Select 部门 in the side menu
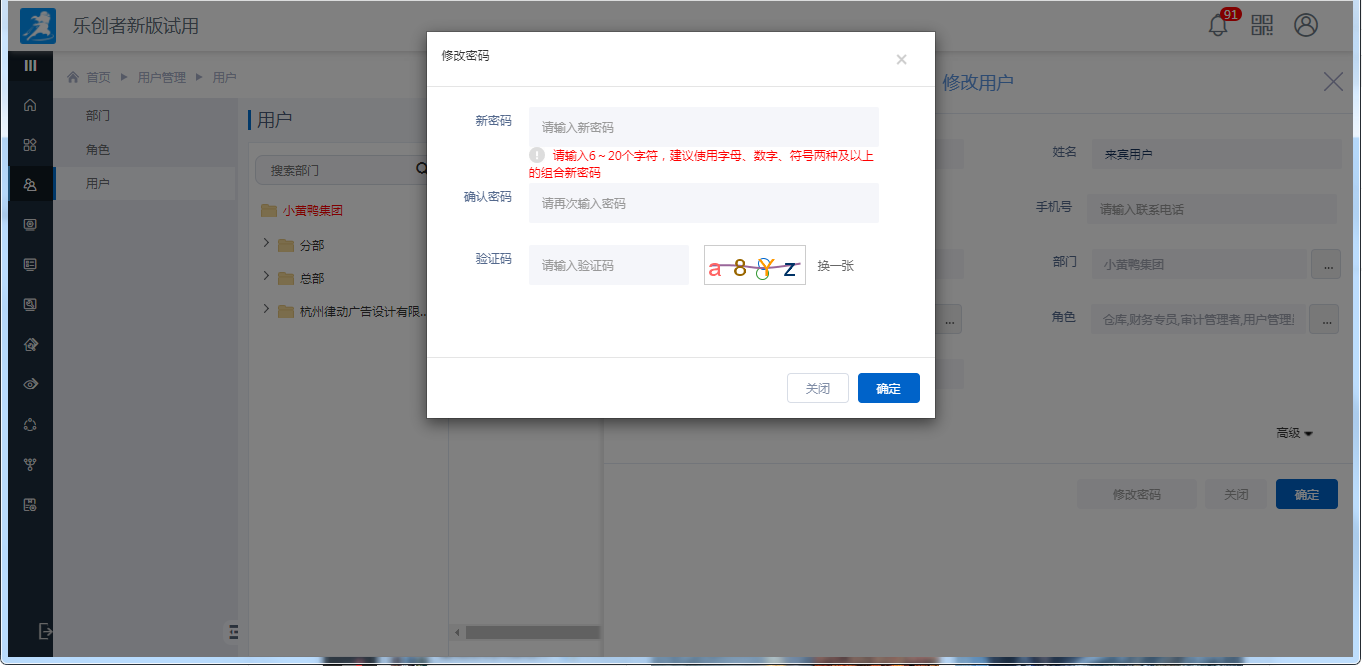Viewport: 1362px width, 666px height. click(98, 116)
